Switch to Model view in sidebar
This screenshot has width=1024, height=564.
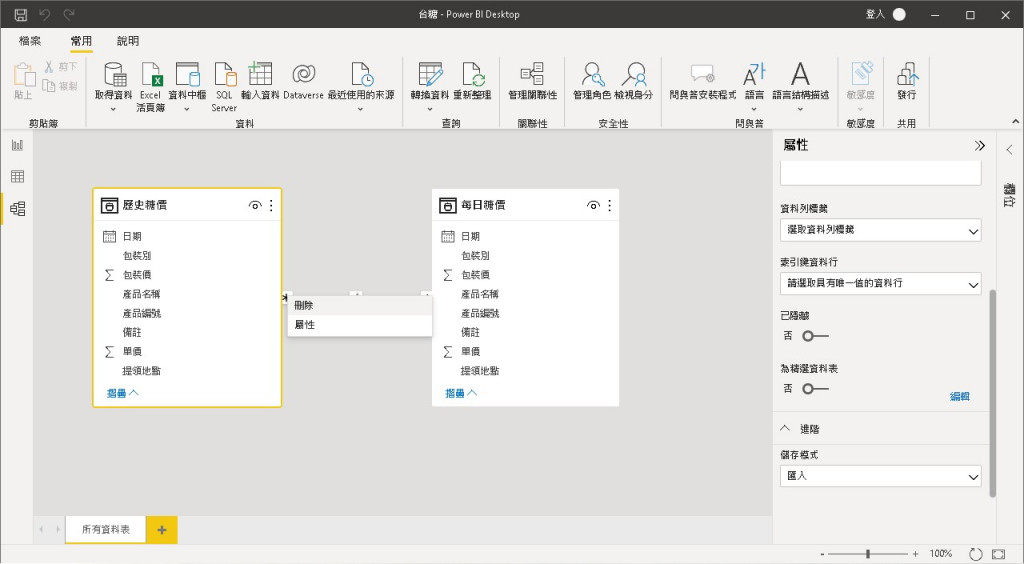(18, 208)
